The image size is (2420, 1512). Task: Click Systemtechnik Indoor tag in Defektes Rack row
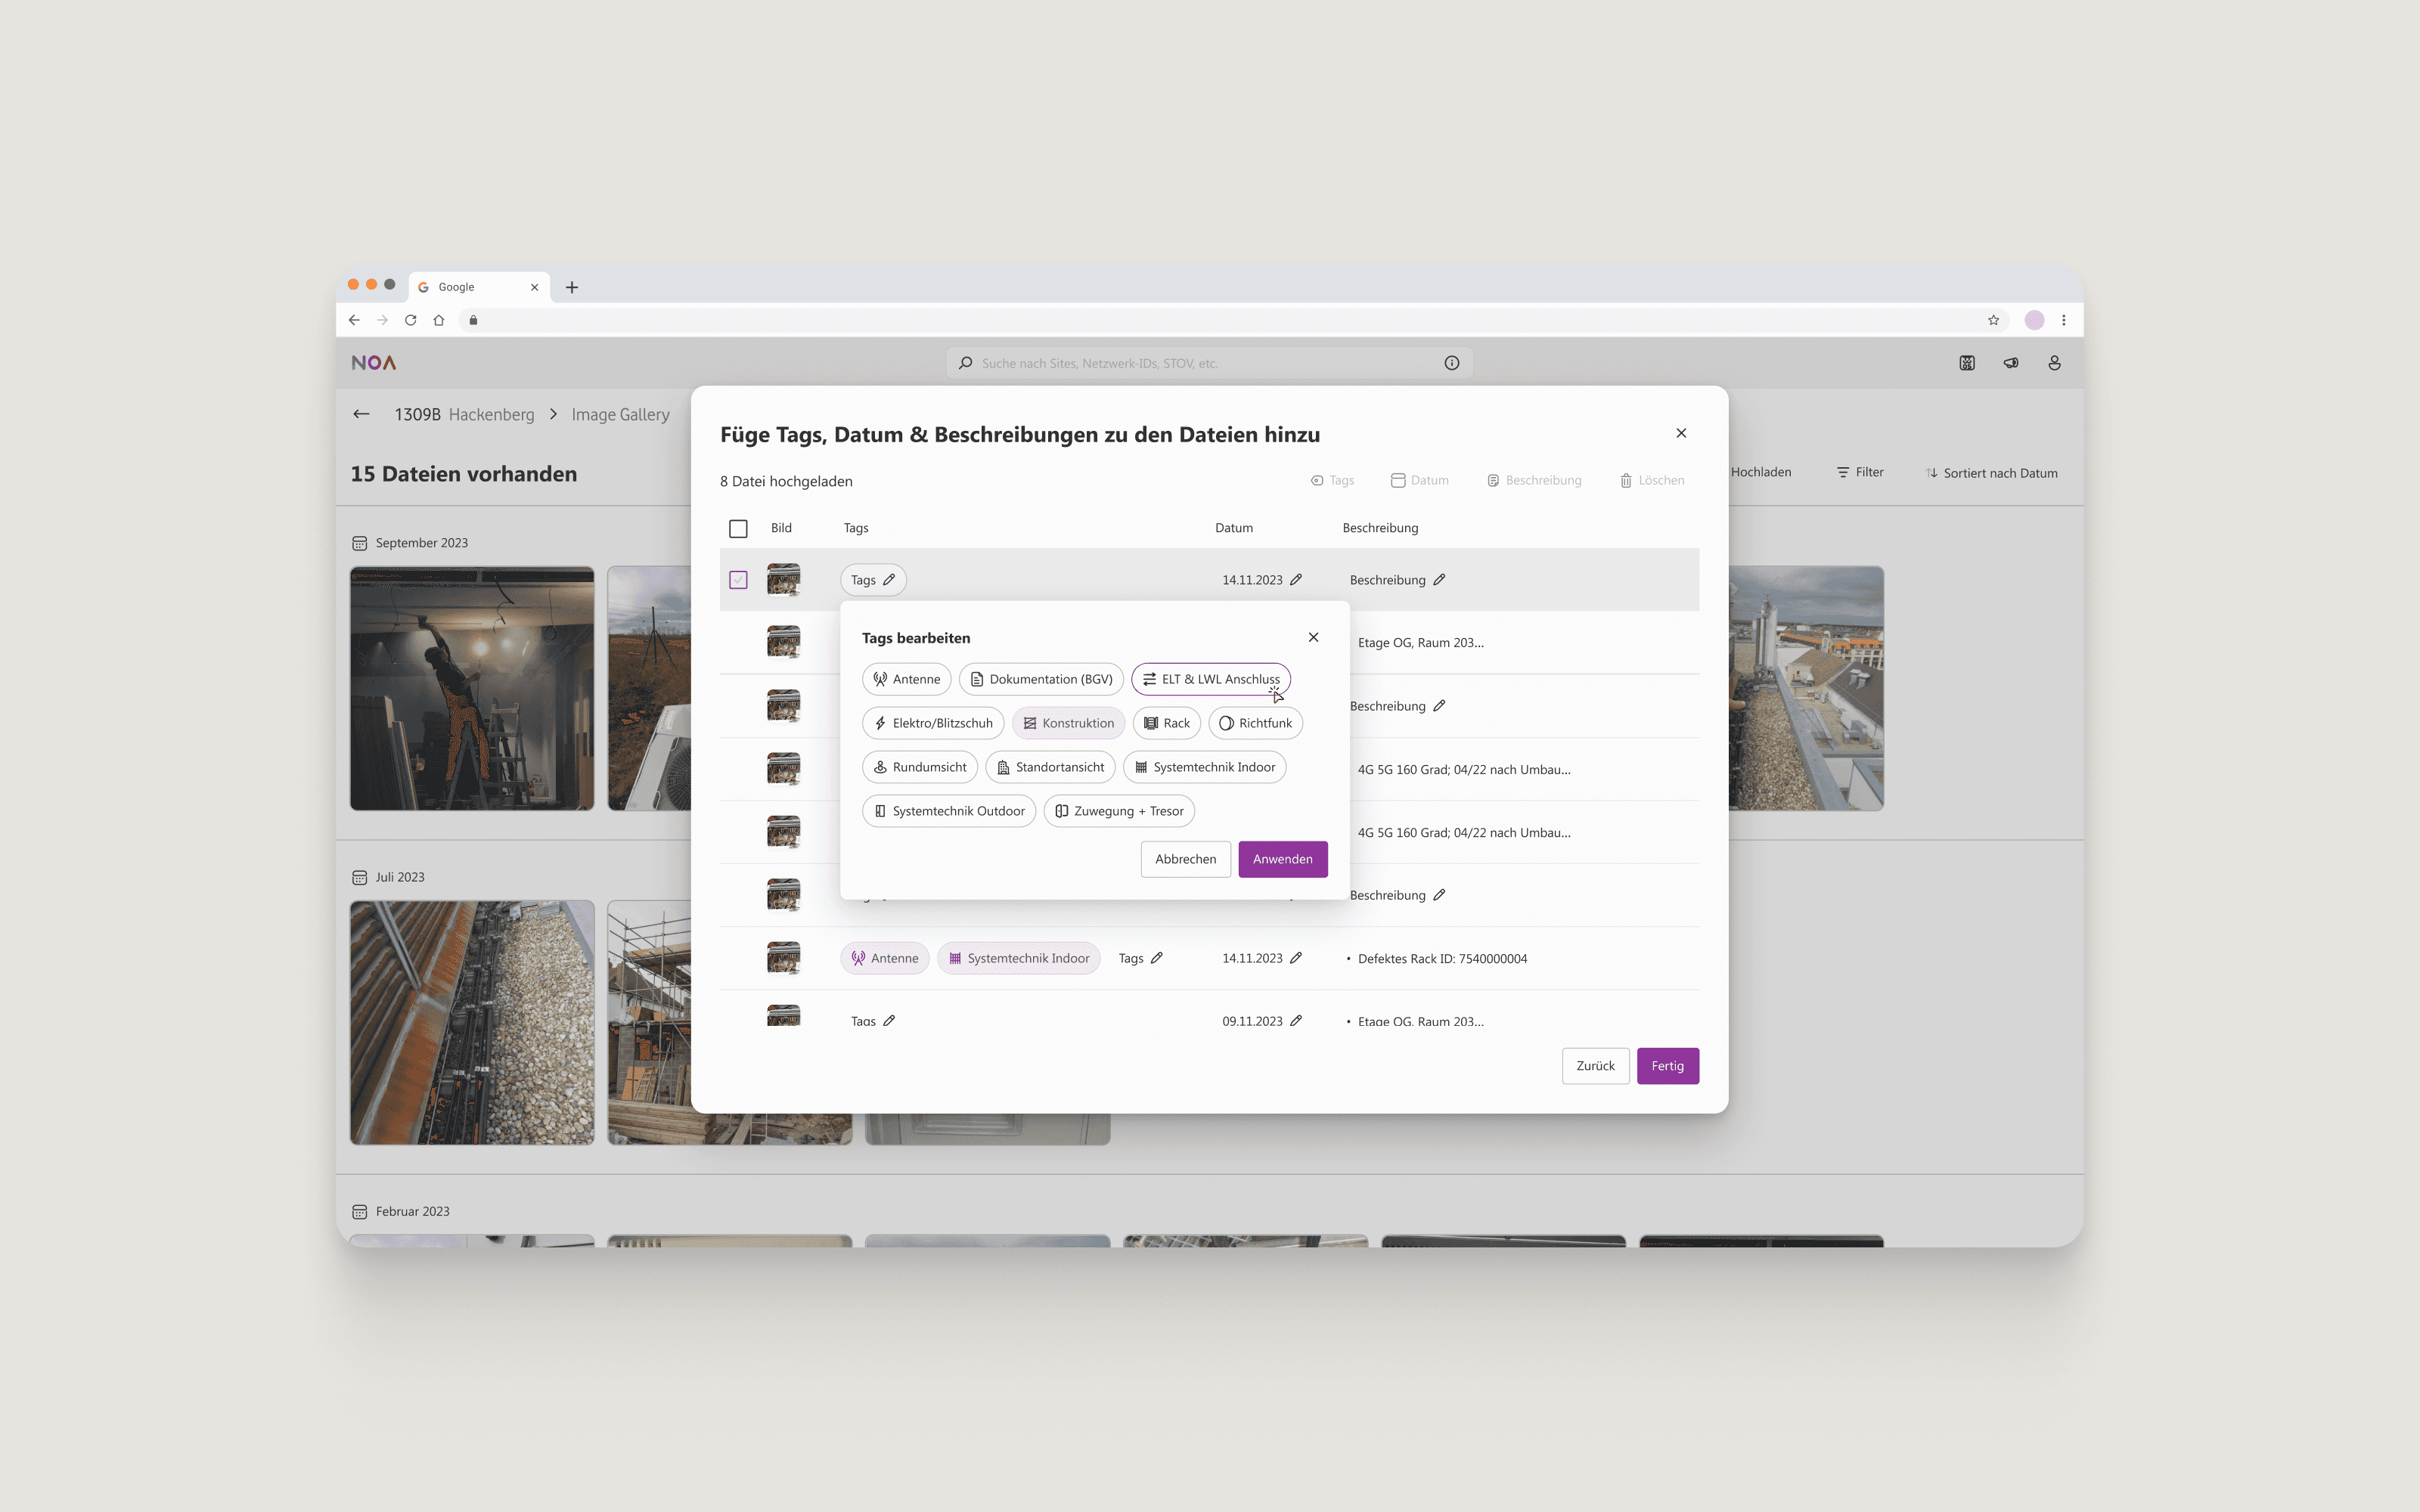pos(1019,958)
